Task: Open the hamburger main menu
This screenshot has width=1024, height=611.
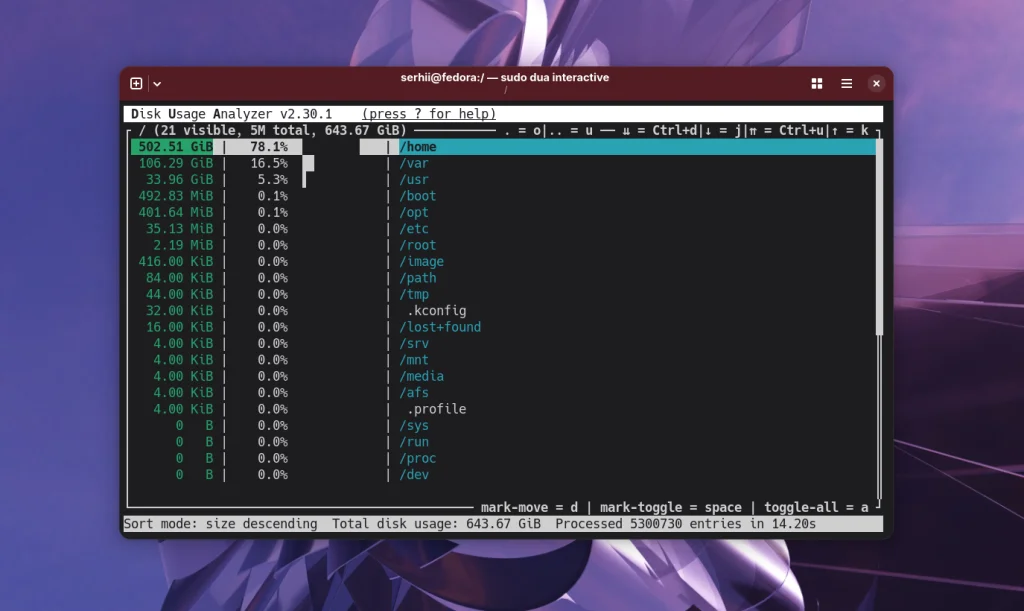Action: pyautogui.click(x=845, y=84)
